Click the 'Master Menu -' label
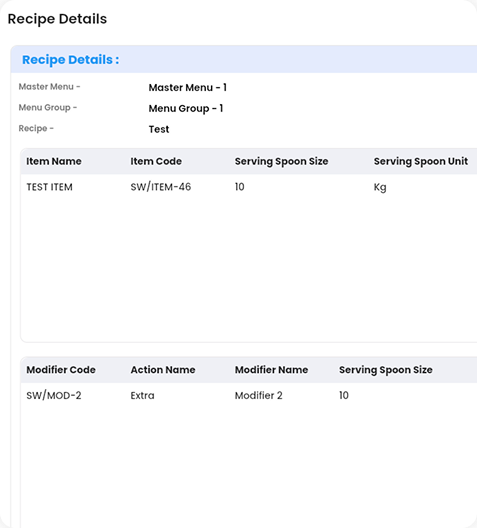 (49, 87)
